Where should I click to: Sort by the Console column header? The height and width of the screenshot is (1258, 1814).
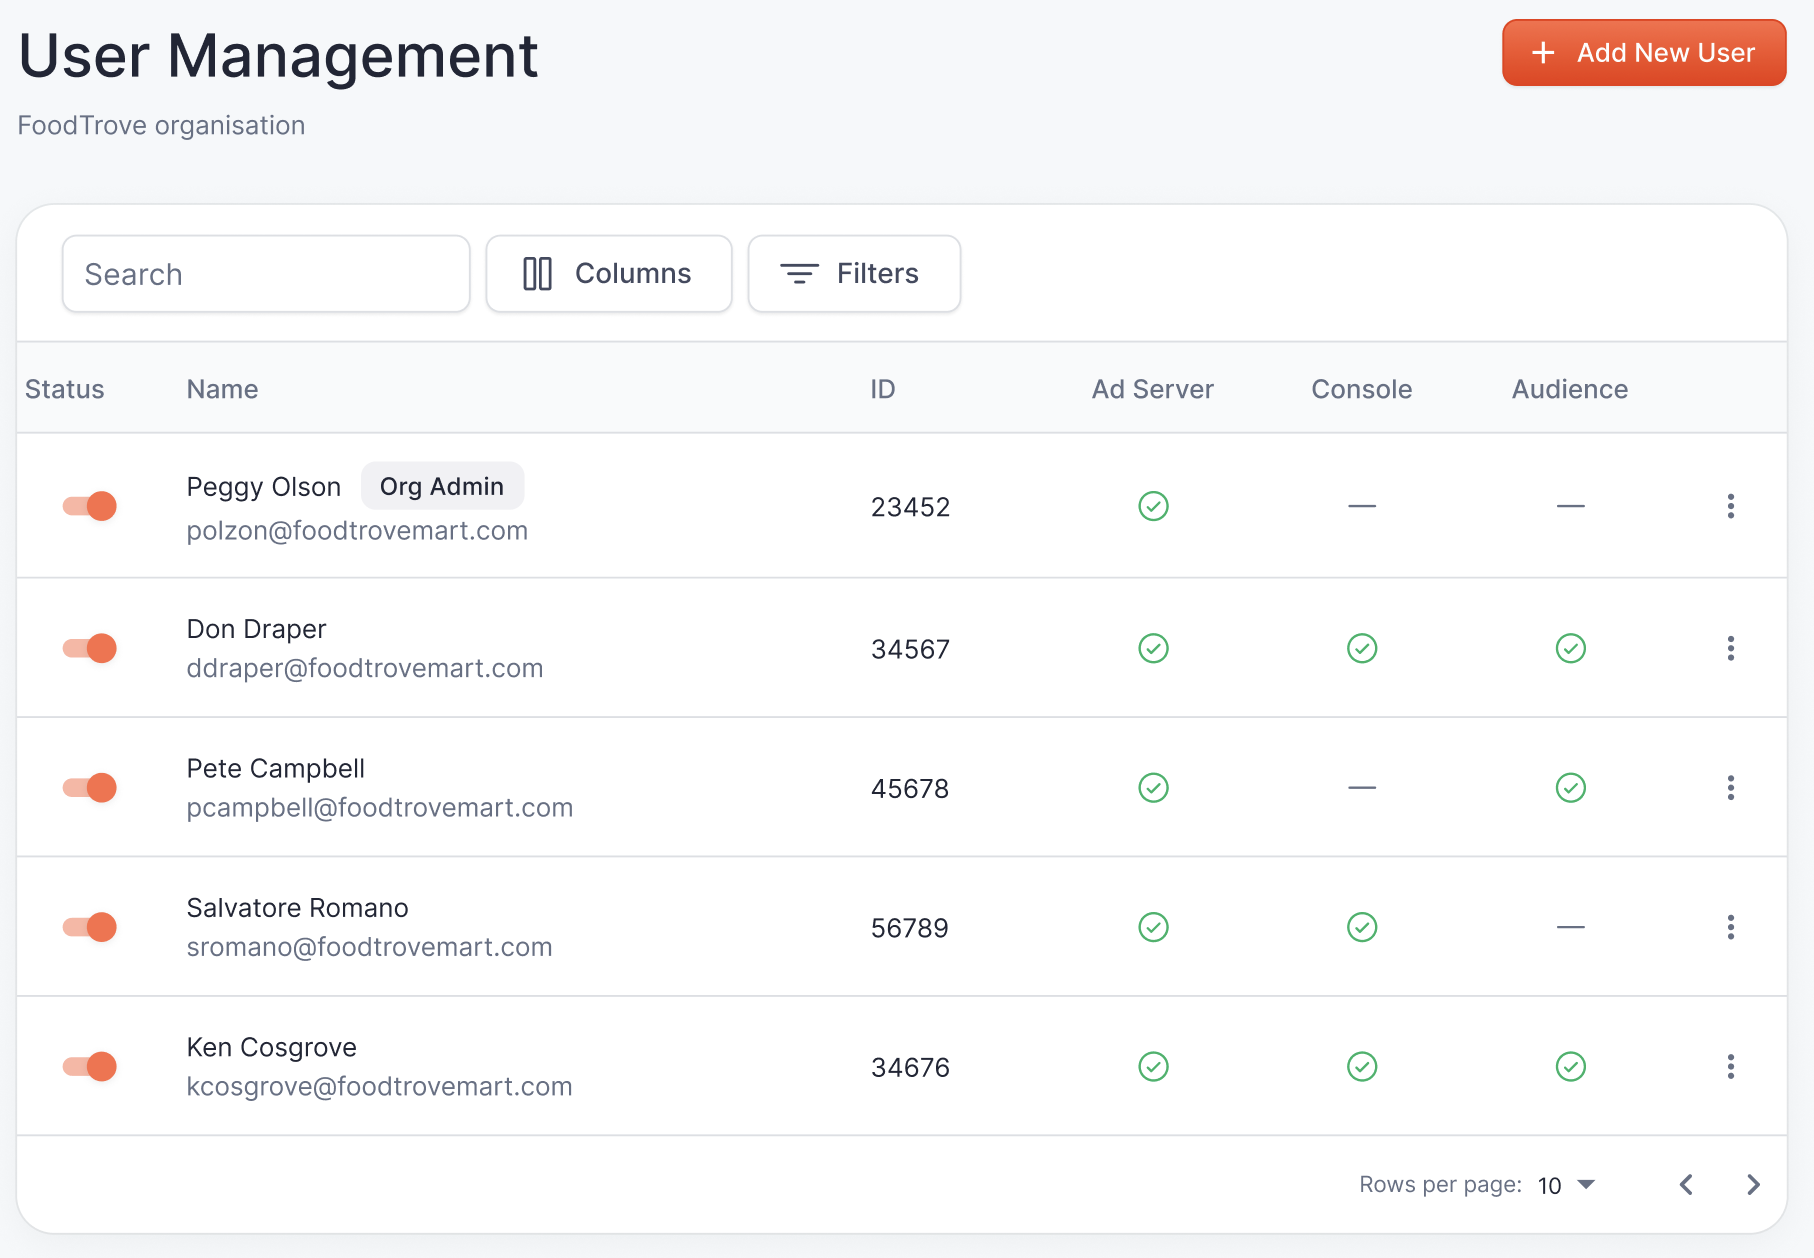[1362, 389]
